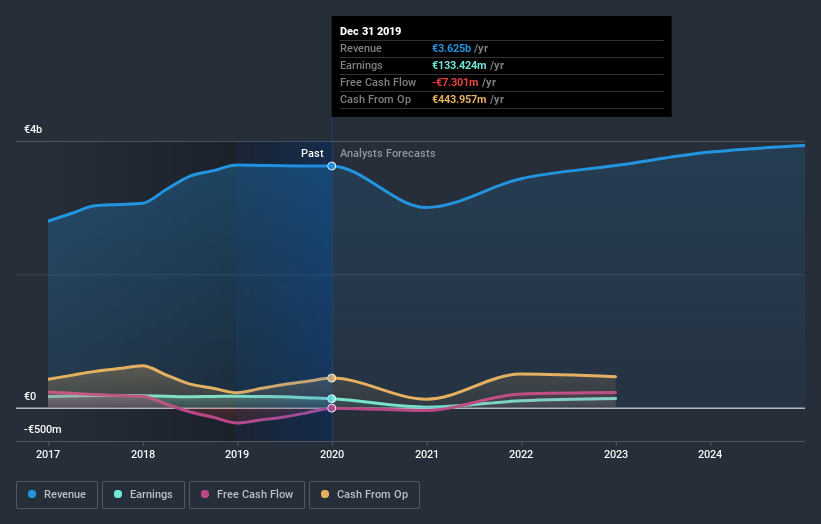The image size is (821, 524).
Task: Toggle the Earnings legend button
Action: 143,495
